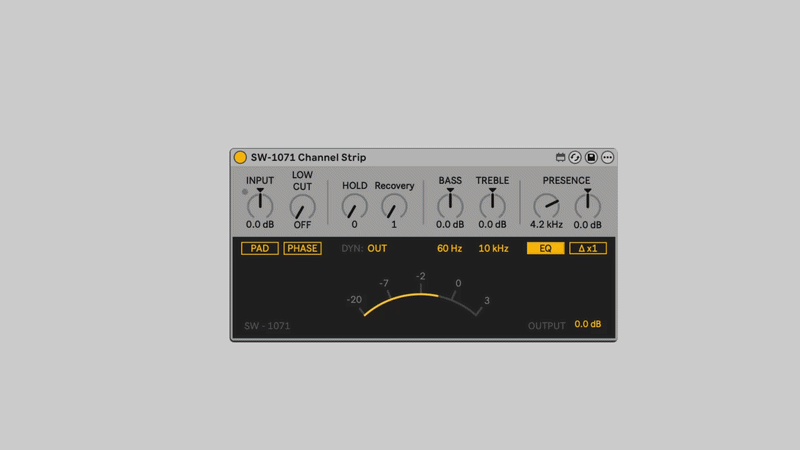Click the HOLD knob
This screenshot has width=800, height=450.
point(354,207)
